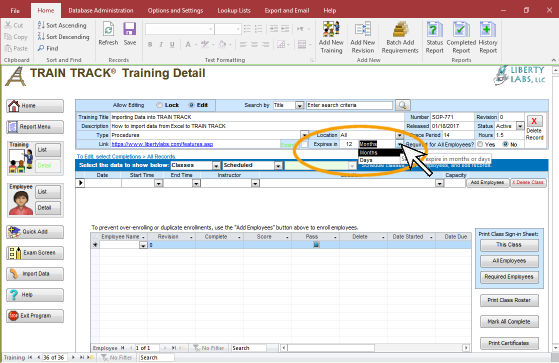Choose Months in expiry dropdown list
The width and height of the screenshot is (559, 363).
coord(379,153)
